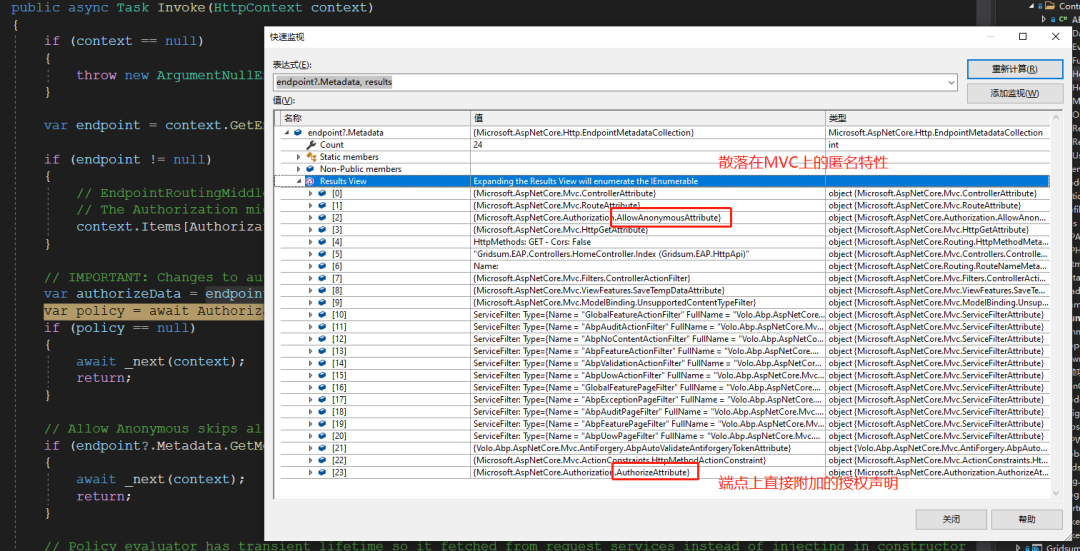Click the cube icon of row [8]

[322, 291]
